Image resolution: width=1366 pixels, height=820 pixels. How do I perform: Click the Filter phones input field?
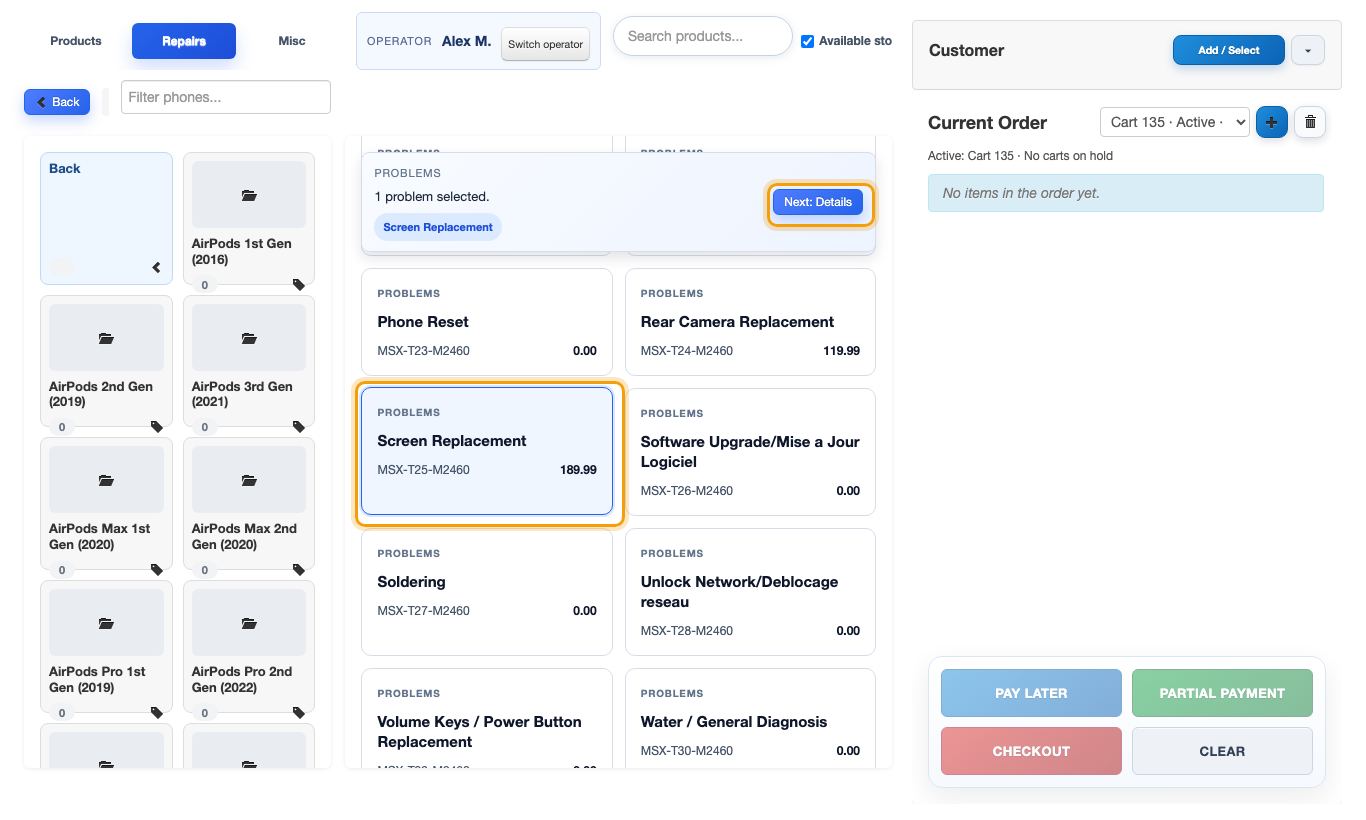[226, 97]
